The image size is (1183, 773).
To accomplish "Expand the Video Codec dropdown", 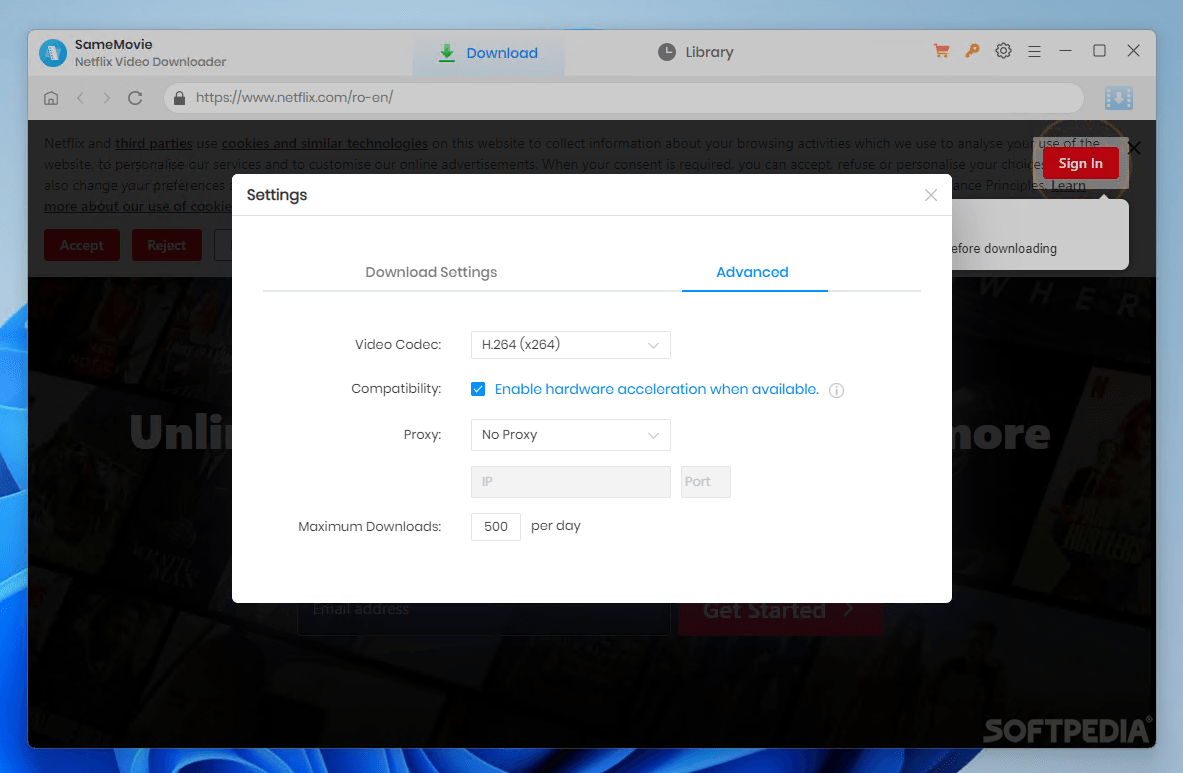I will coord(570,345).
